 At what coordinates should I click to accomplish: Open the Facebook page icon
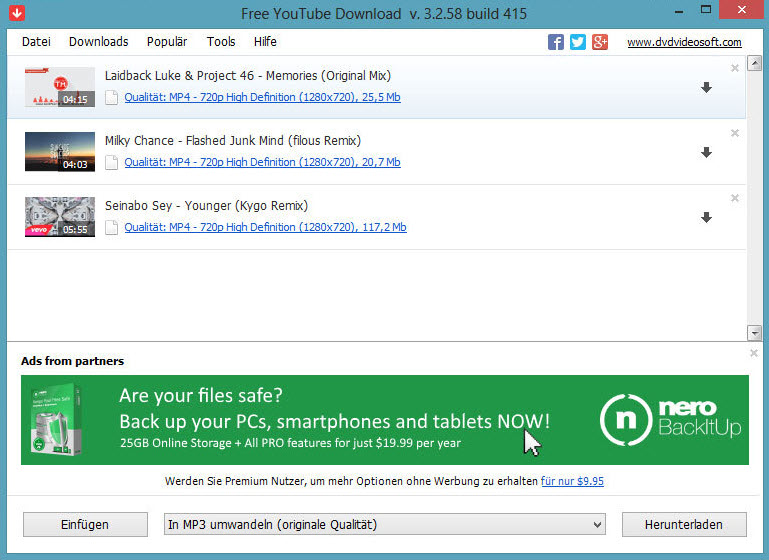[556, 42]
